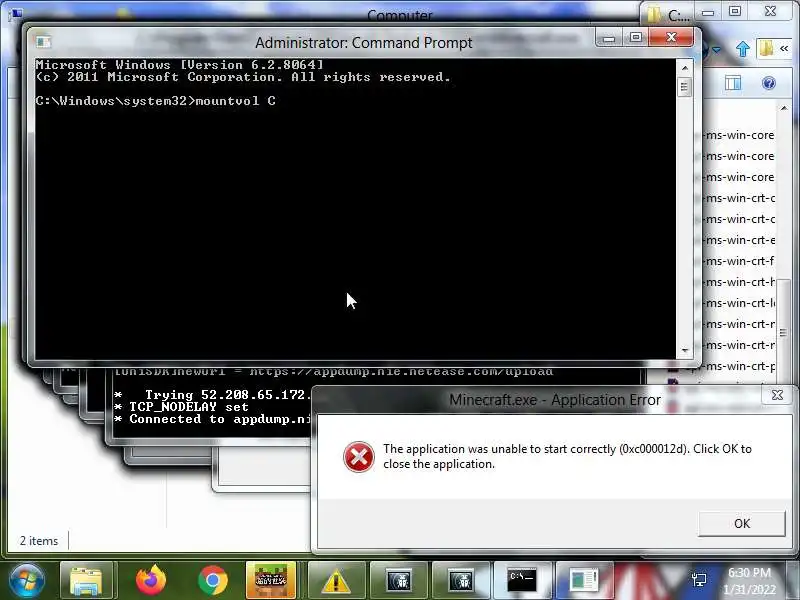Close the C:... Explorer window
This screenshot has width=800, height=600.
click(x=770, y=12)
